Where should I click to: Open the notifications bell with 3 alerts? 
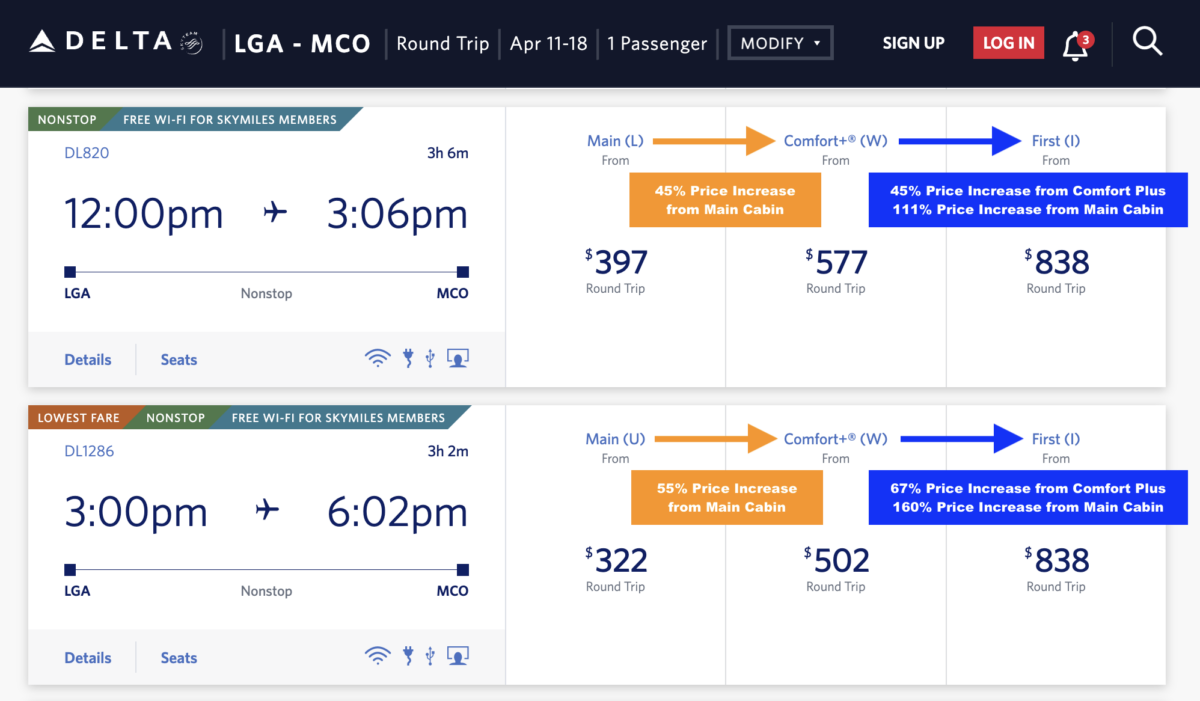(x=1075, y=45)
